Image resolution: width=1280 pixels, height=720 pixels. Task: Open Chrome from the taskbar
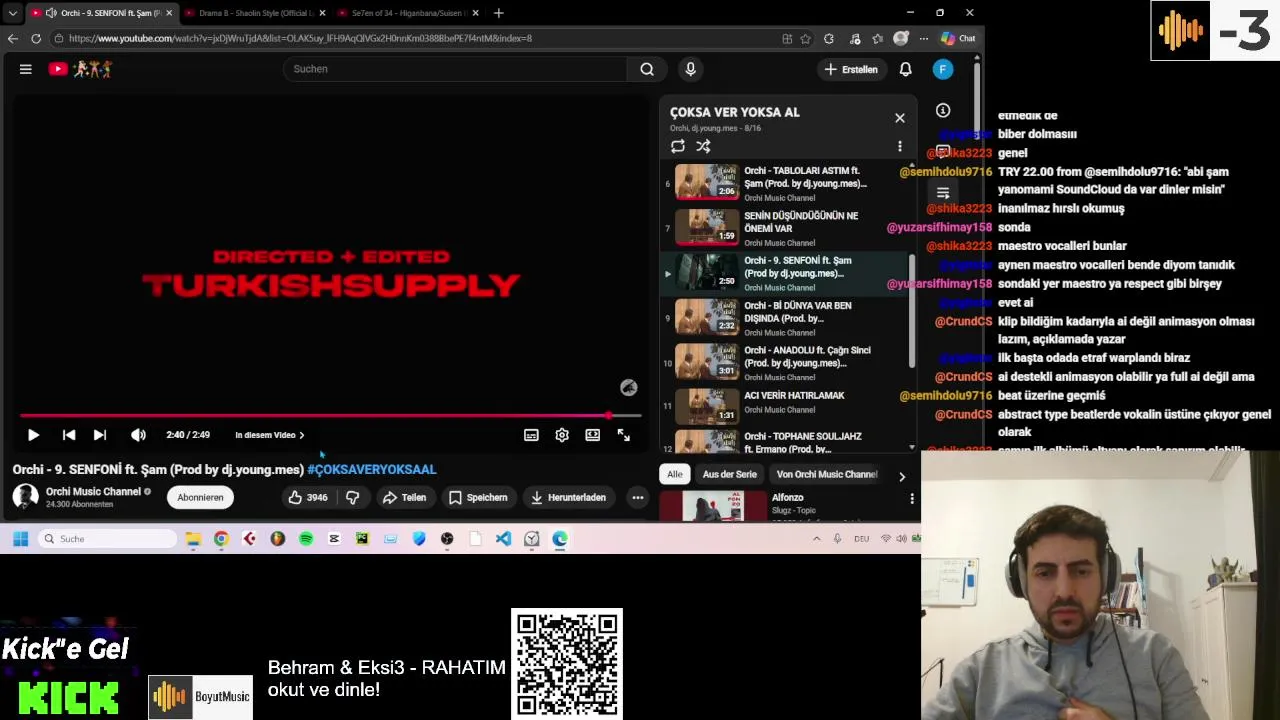pos(221,539)
